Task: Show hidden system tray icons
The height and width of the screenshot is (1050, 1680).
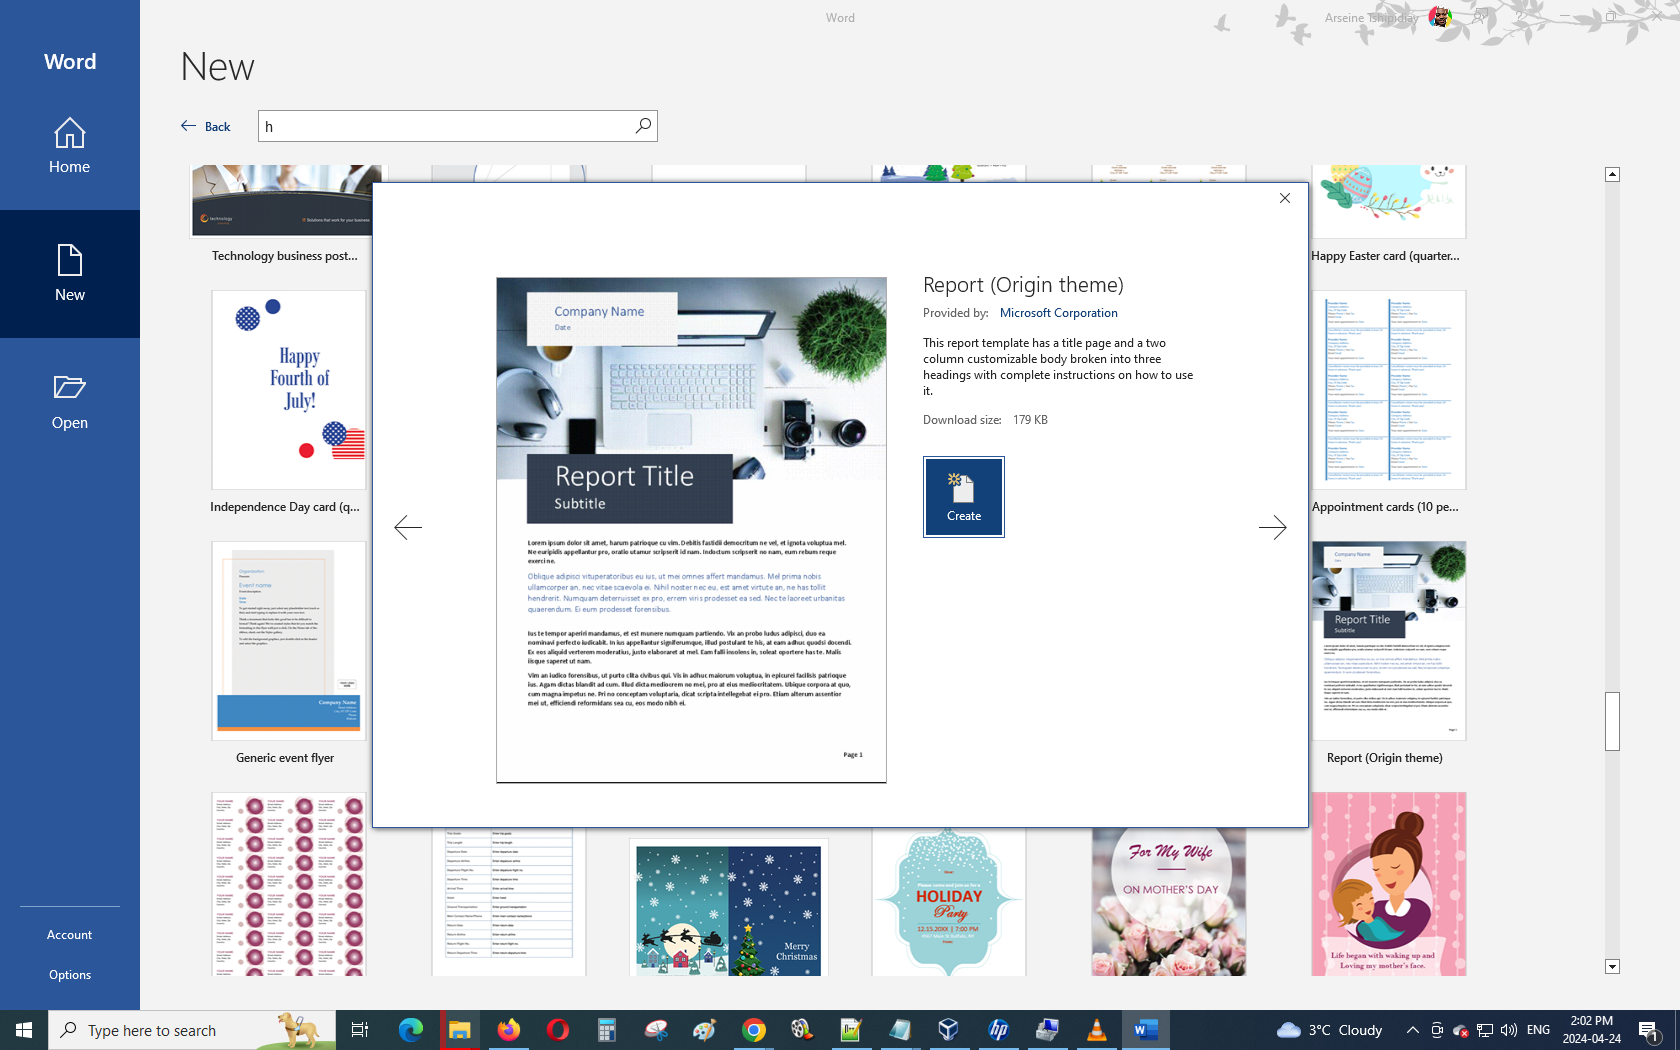Action: (x=1412, y=1030)
